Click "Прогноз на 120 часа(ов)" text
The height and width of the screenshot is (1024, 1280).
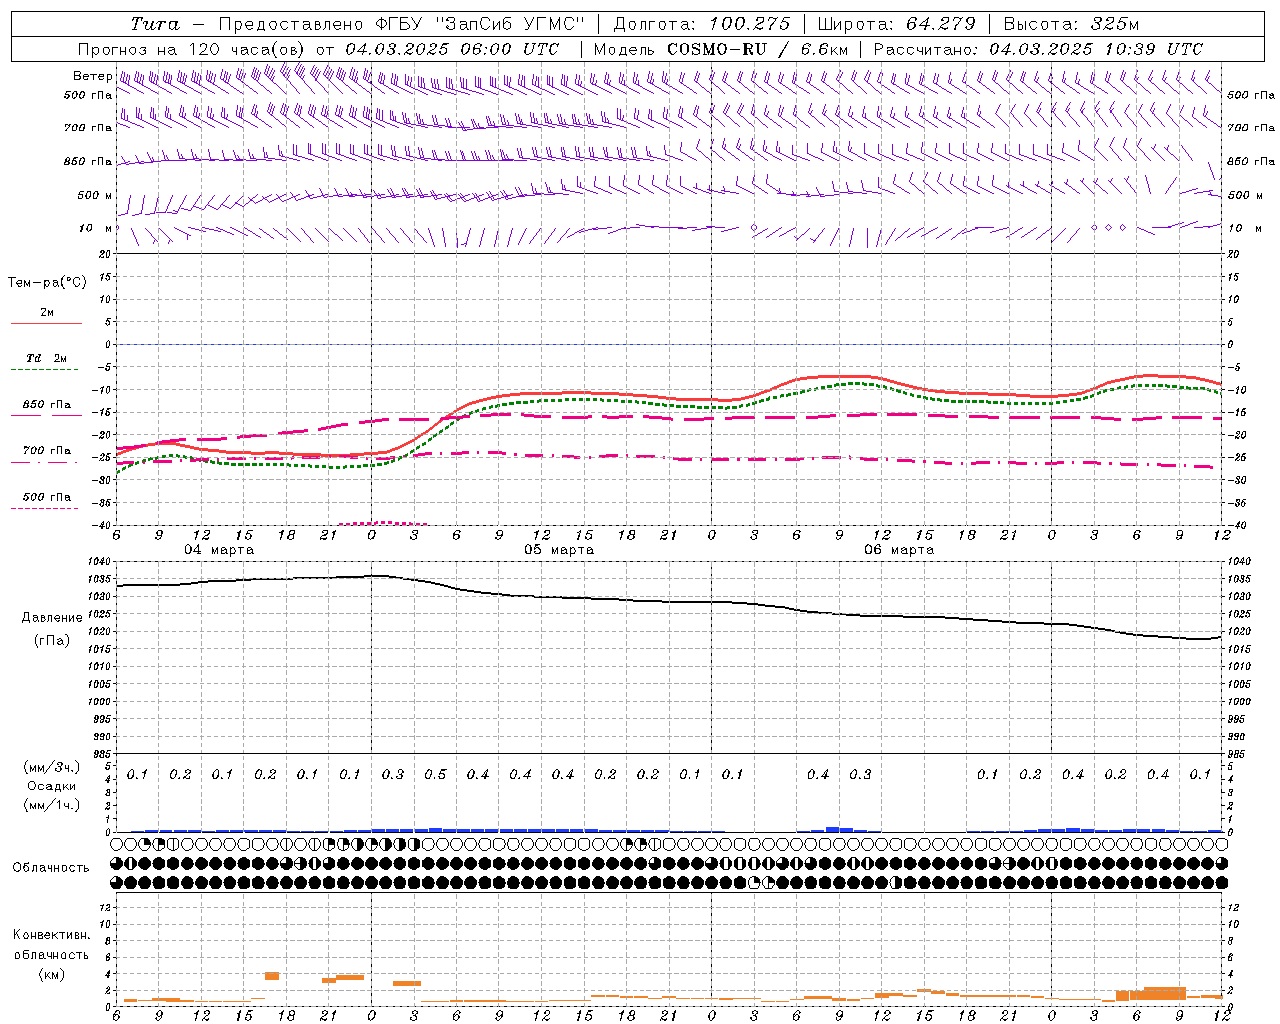point(192,49)
